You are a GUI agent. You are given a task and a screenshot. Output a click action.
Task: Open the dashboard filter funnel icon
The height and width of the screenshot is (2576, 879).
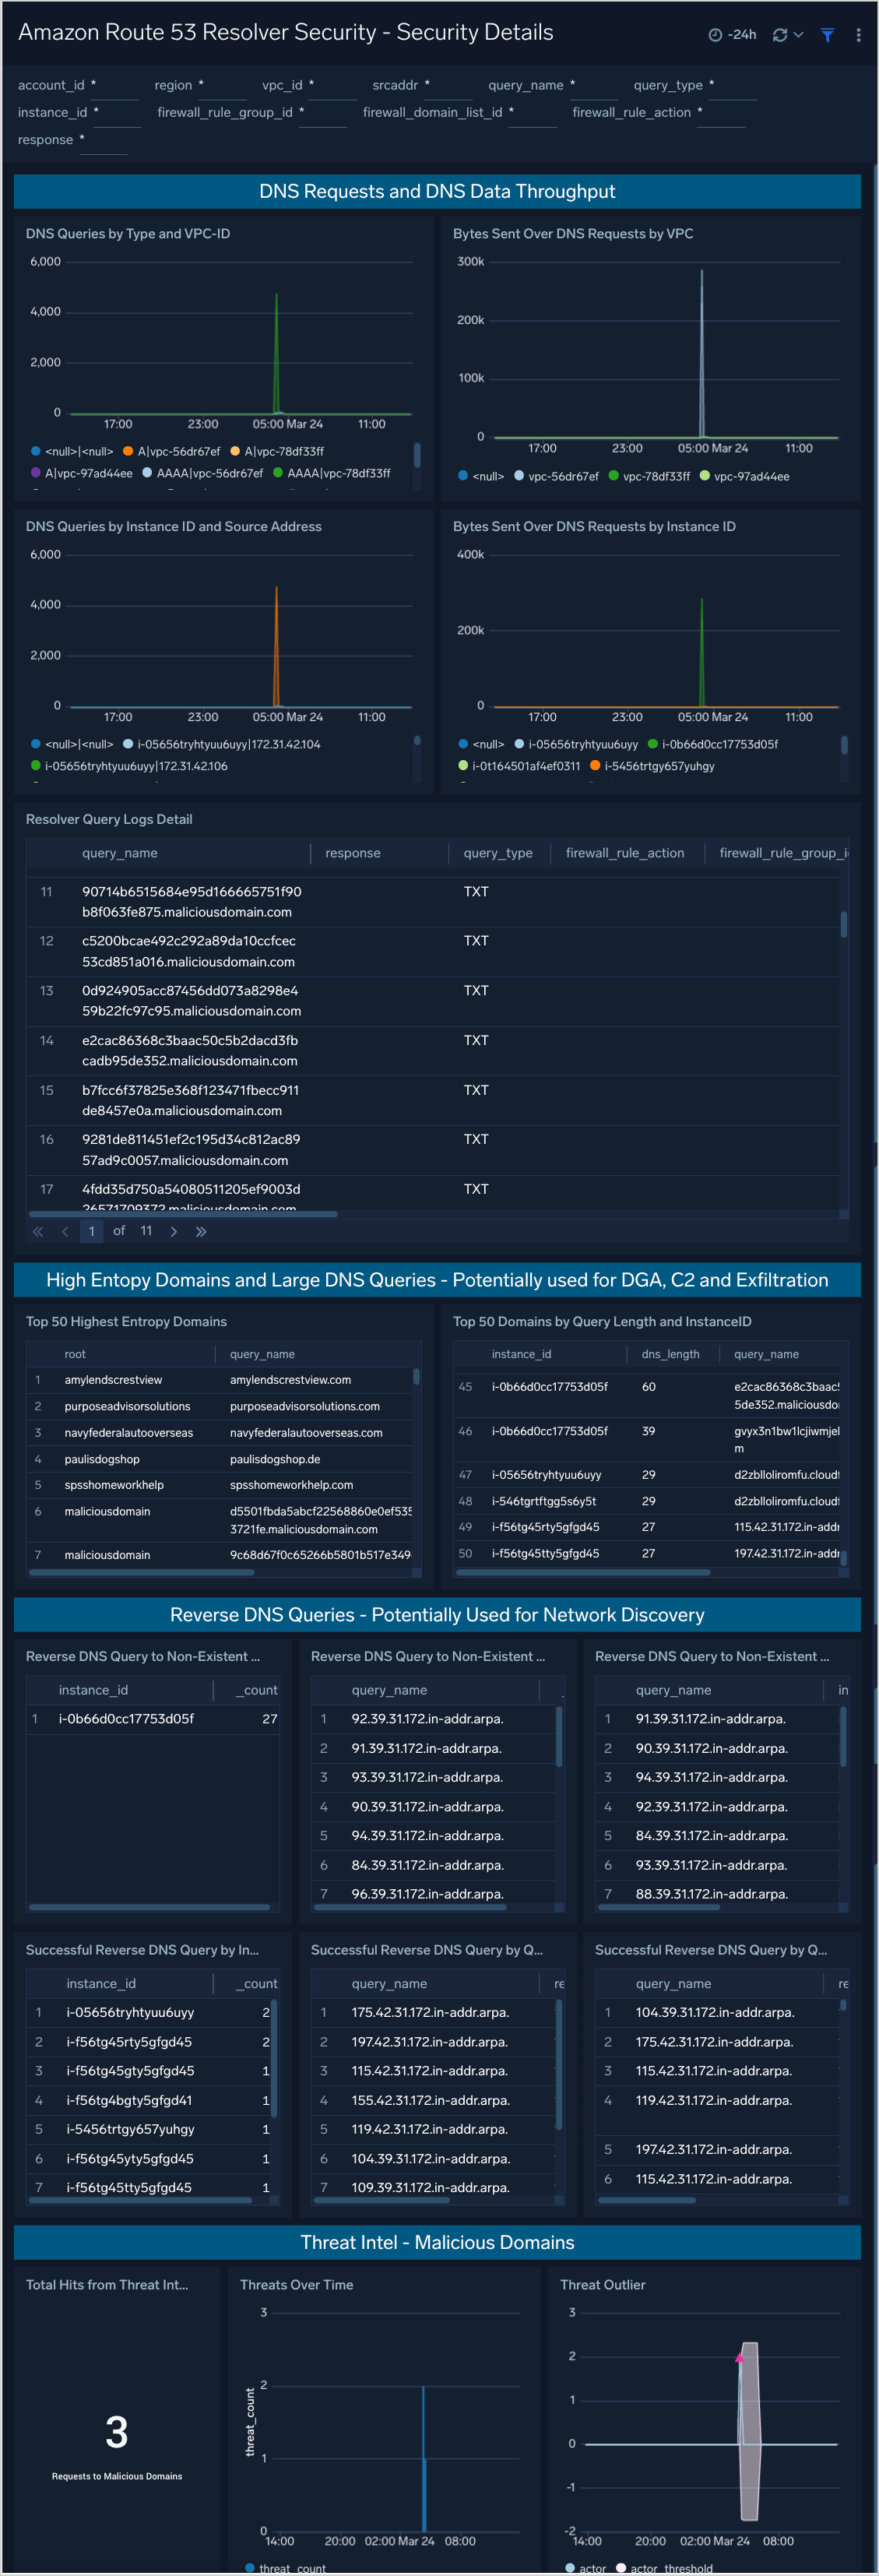827,35
